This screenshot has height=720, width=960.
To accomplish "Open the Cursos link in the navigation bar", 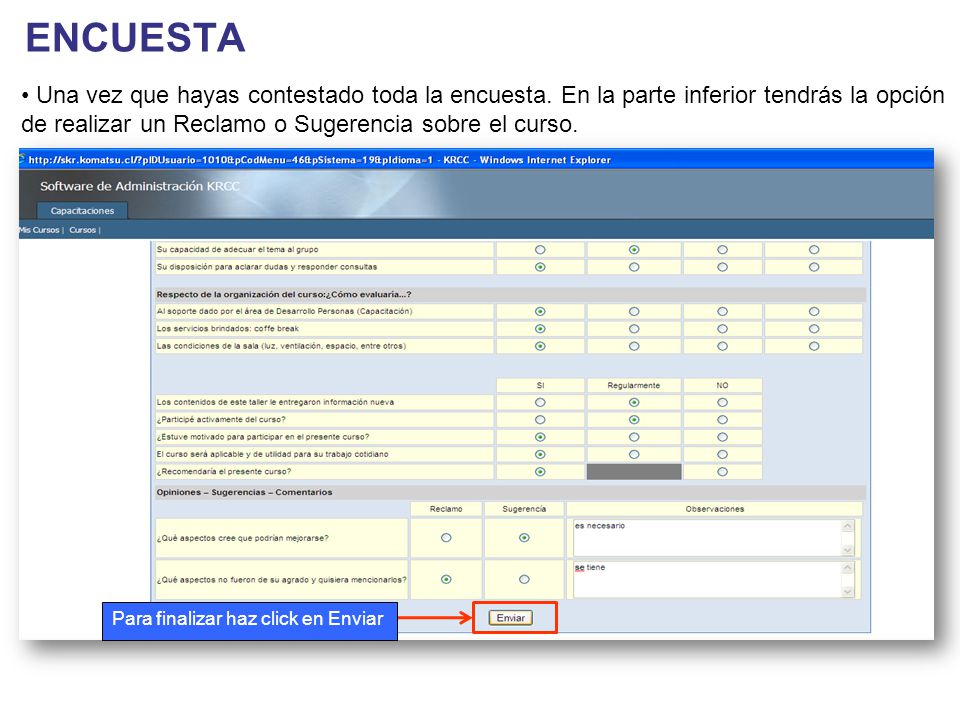I will pyautogui.click(x=83, y=230).
